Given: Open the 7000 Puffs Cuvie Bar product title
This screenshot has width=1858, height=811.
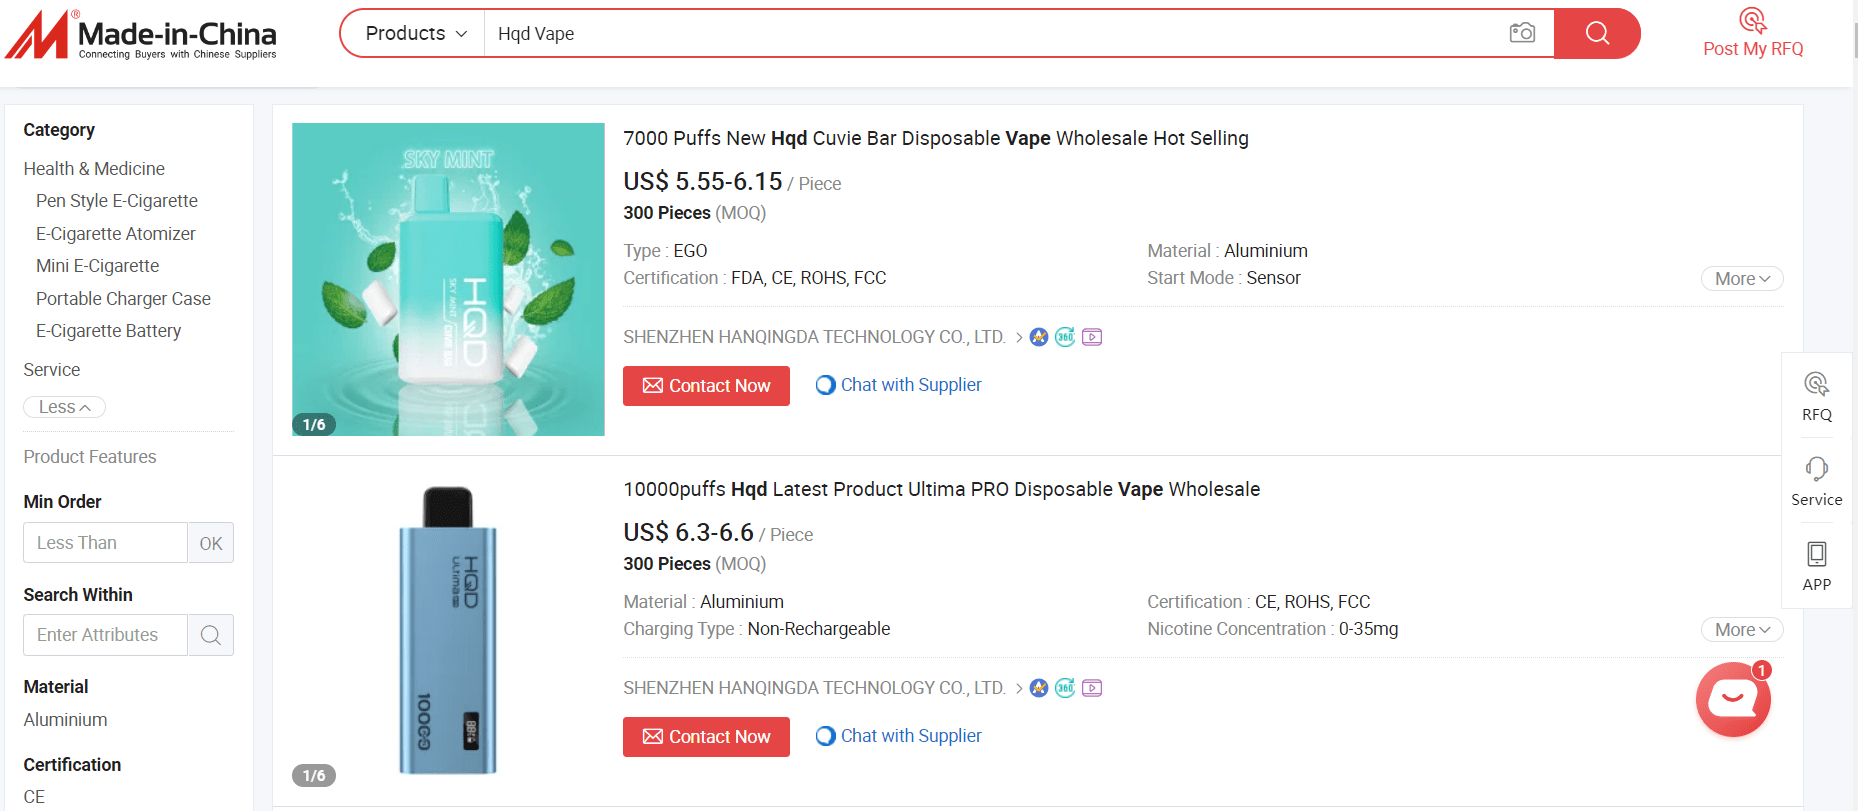Looking at the screenshot, I should [936, 138].
